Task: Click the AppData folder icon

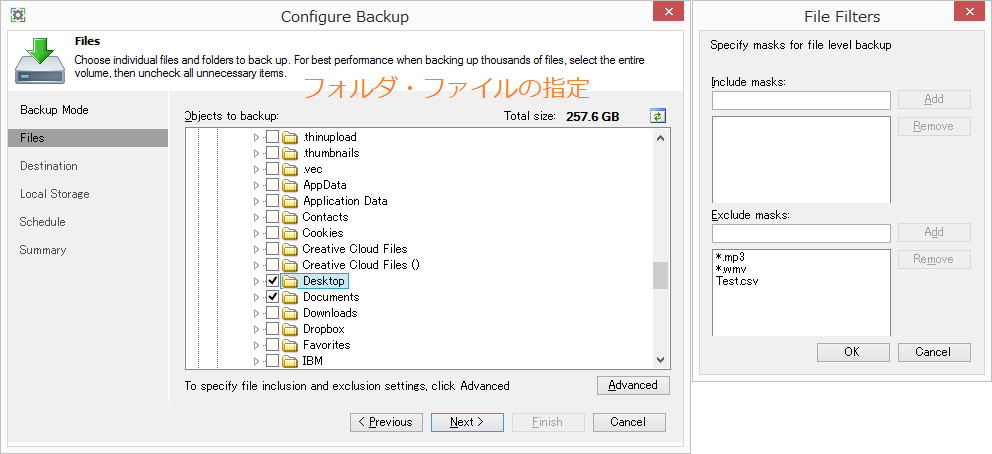Action: point(290,185)
